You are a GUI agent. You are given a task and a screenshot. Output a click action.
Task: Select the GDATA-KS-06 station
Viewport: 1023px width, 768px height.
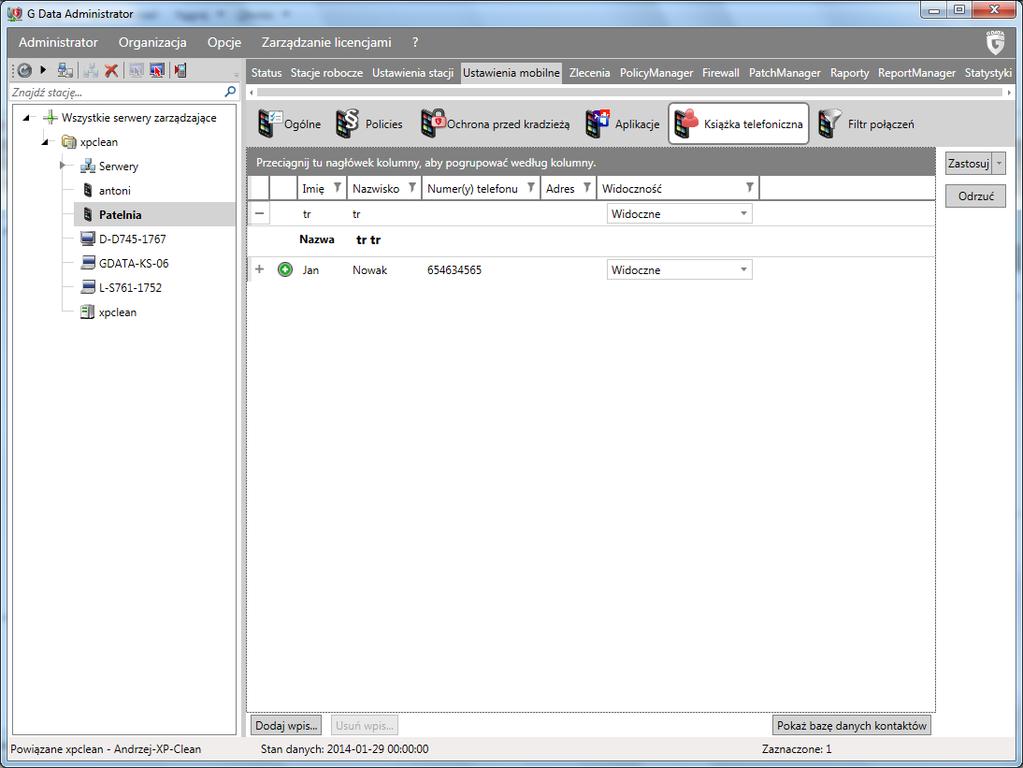[x=133, y=264]
